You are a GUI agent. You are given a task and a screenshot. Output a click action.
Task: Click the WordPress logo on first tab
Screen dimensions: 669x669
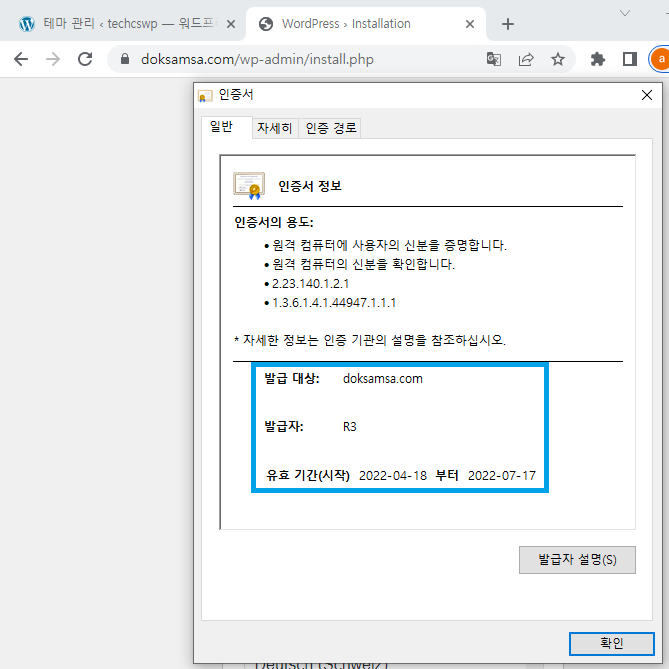[x=27, y=24]
